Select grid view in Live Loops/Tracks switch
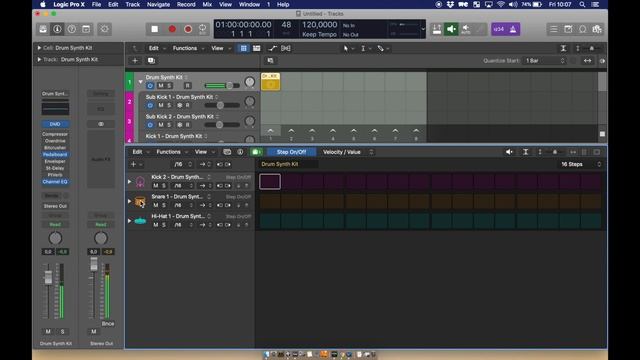This screenshot has height=360, width=640. [243, 48]
